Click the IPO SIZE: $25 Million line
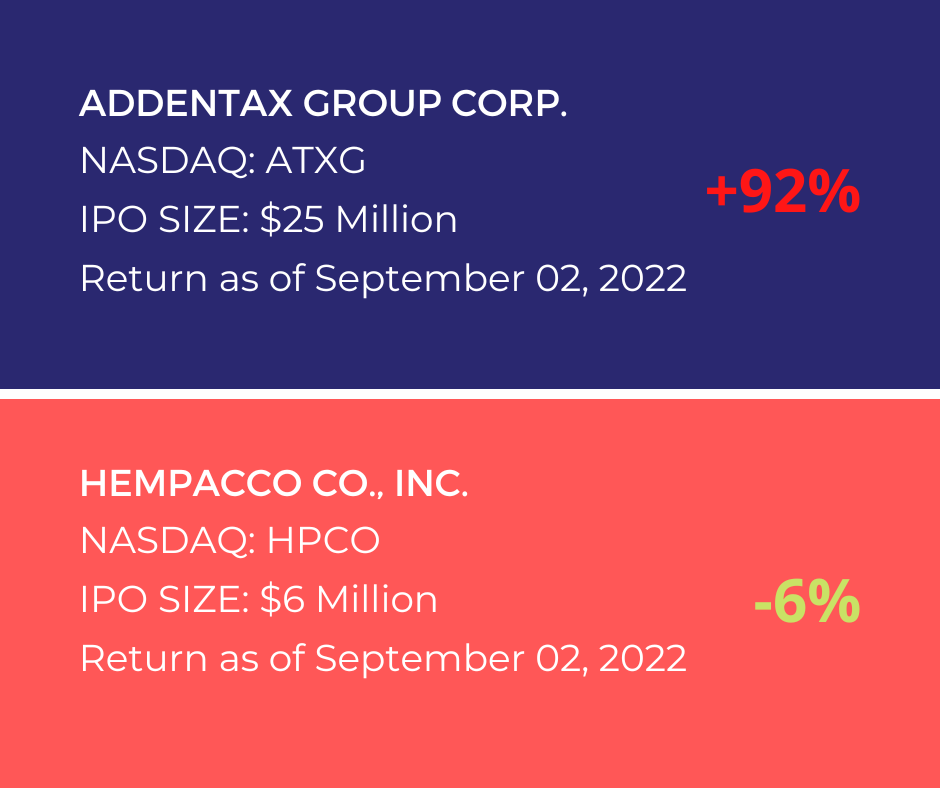Viewport: 940px width, 788px height. click(x=269, y=219)
